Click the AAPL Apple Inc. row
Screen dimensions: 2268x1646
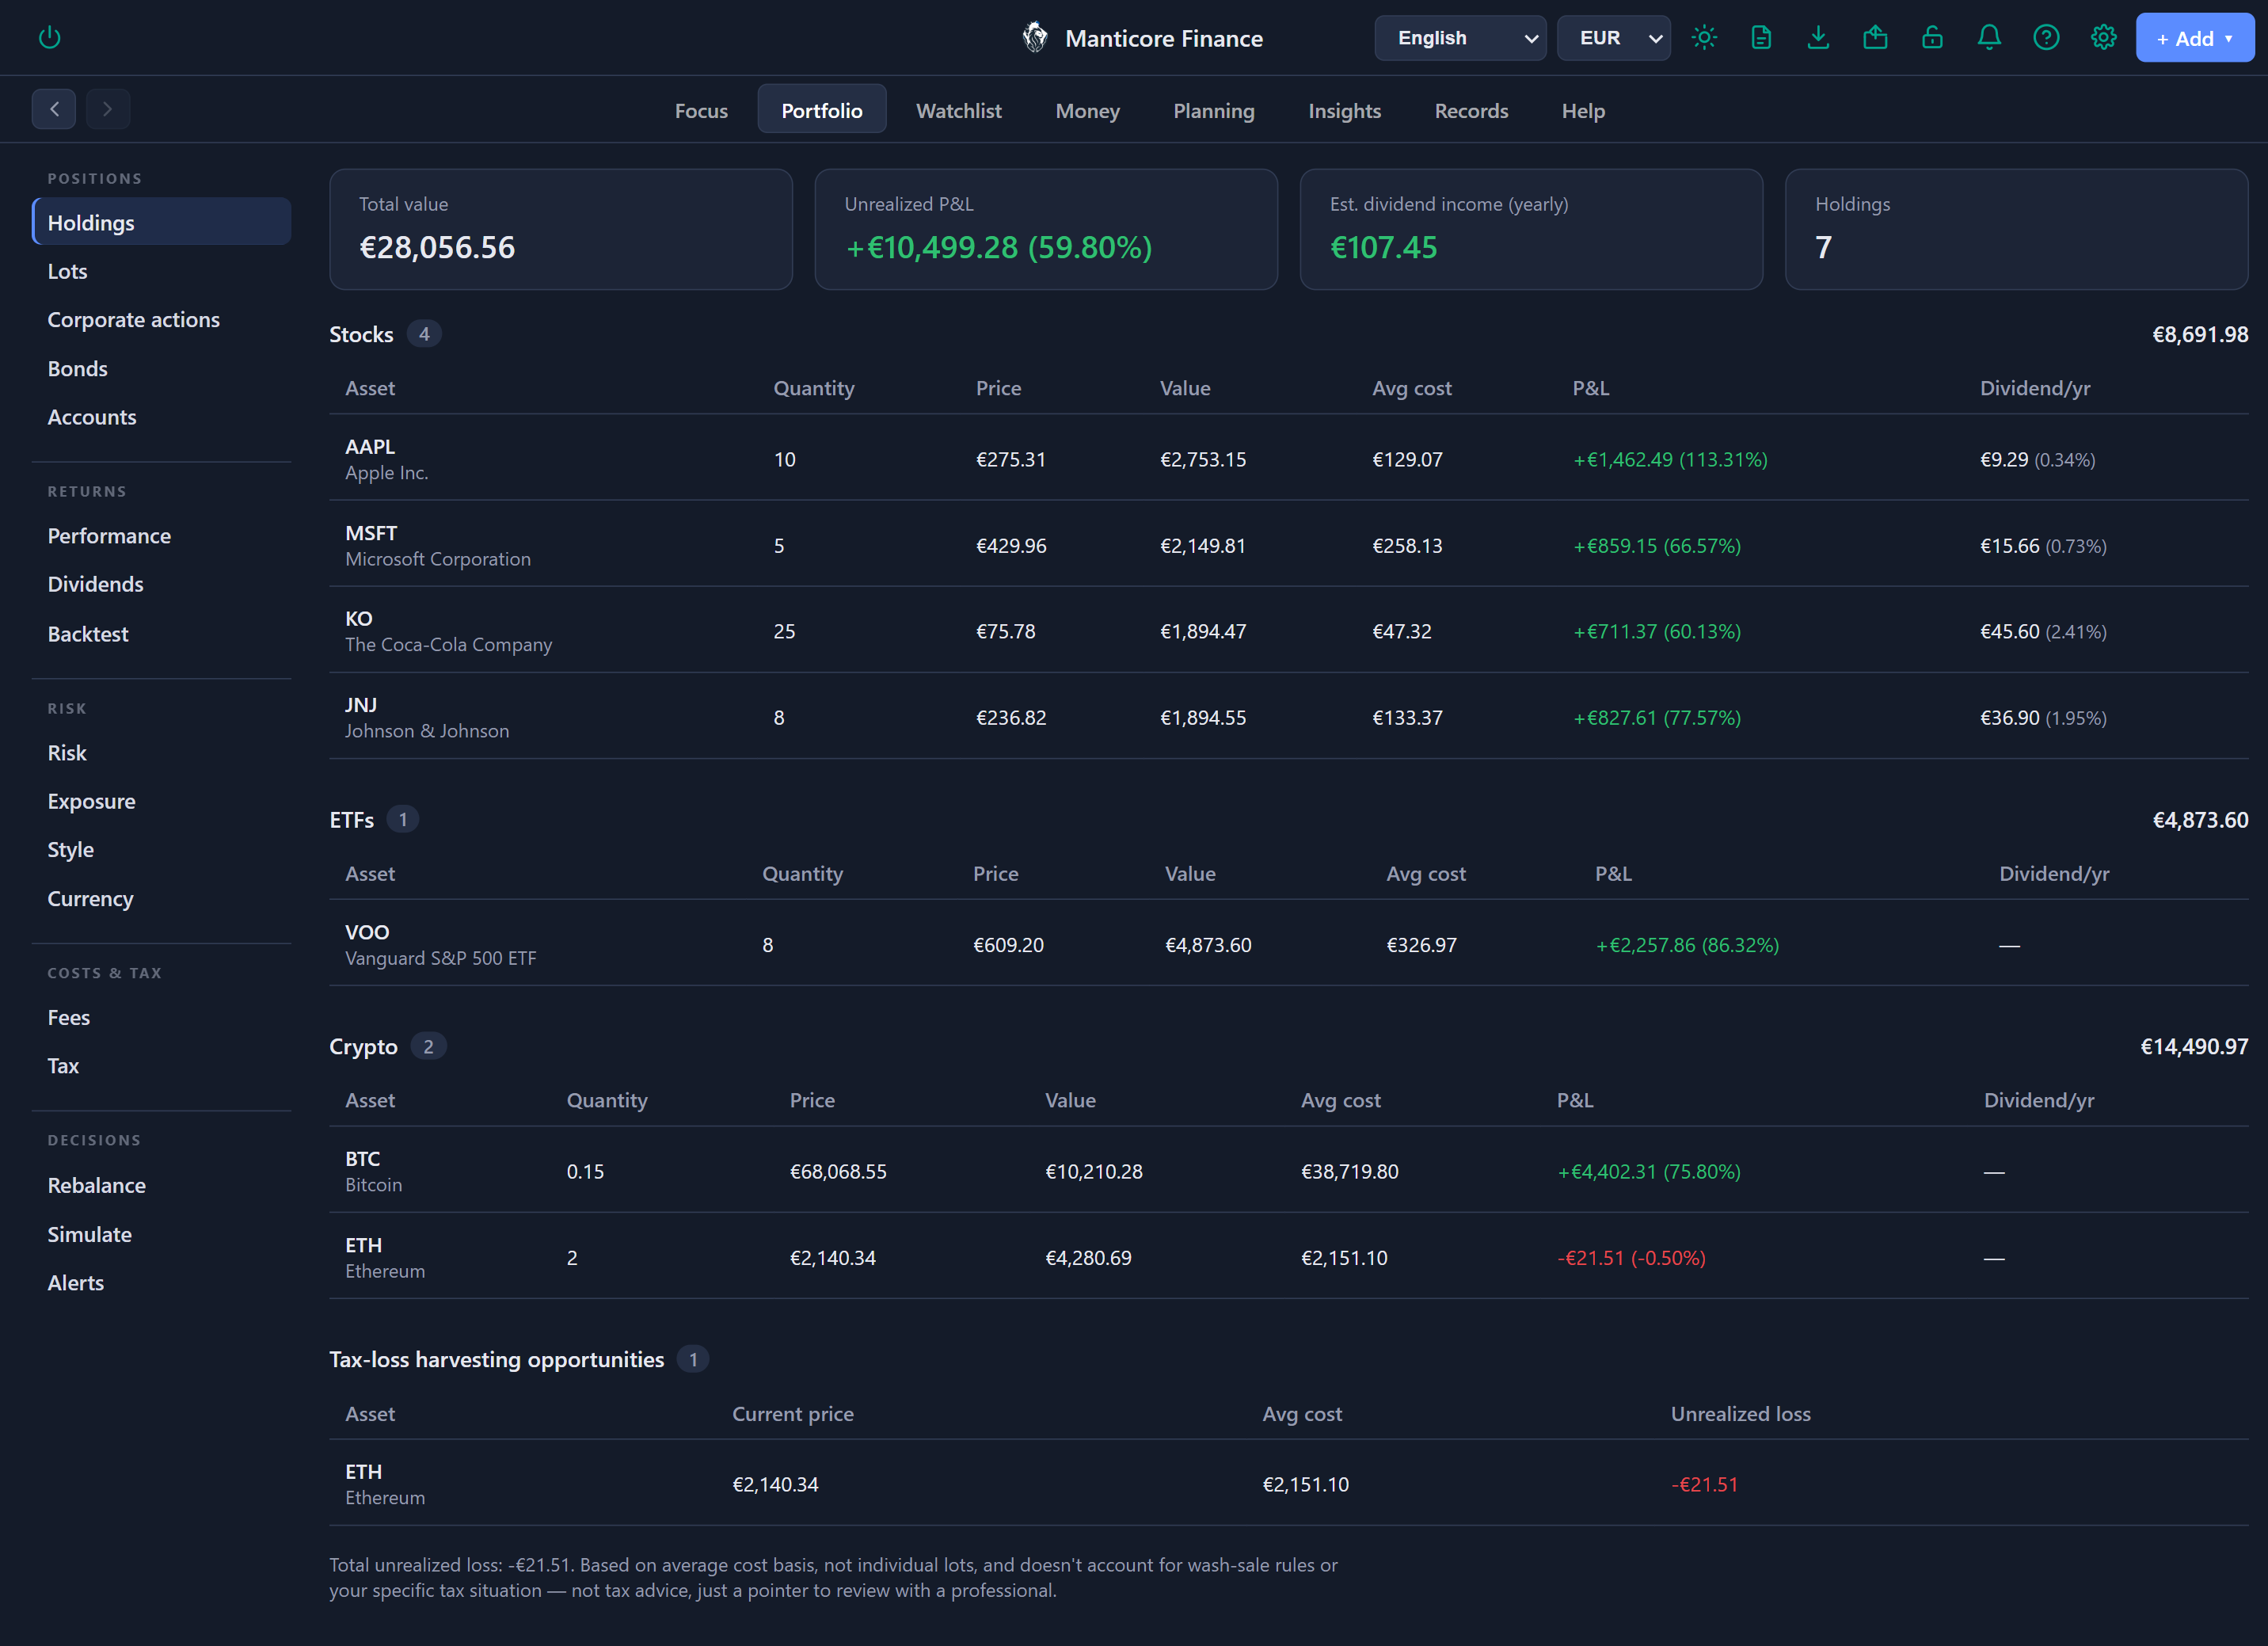click(1288, 459)
